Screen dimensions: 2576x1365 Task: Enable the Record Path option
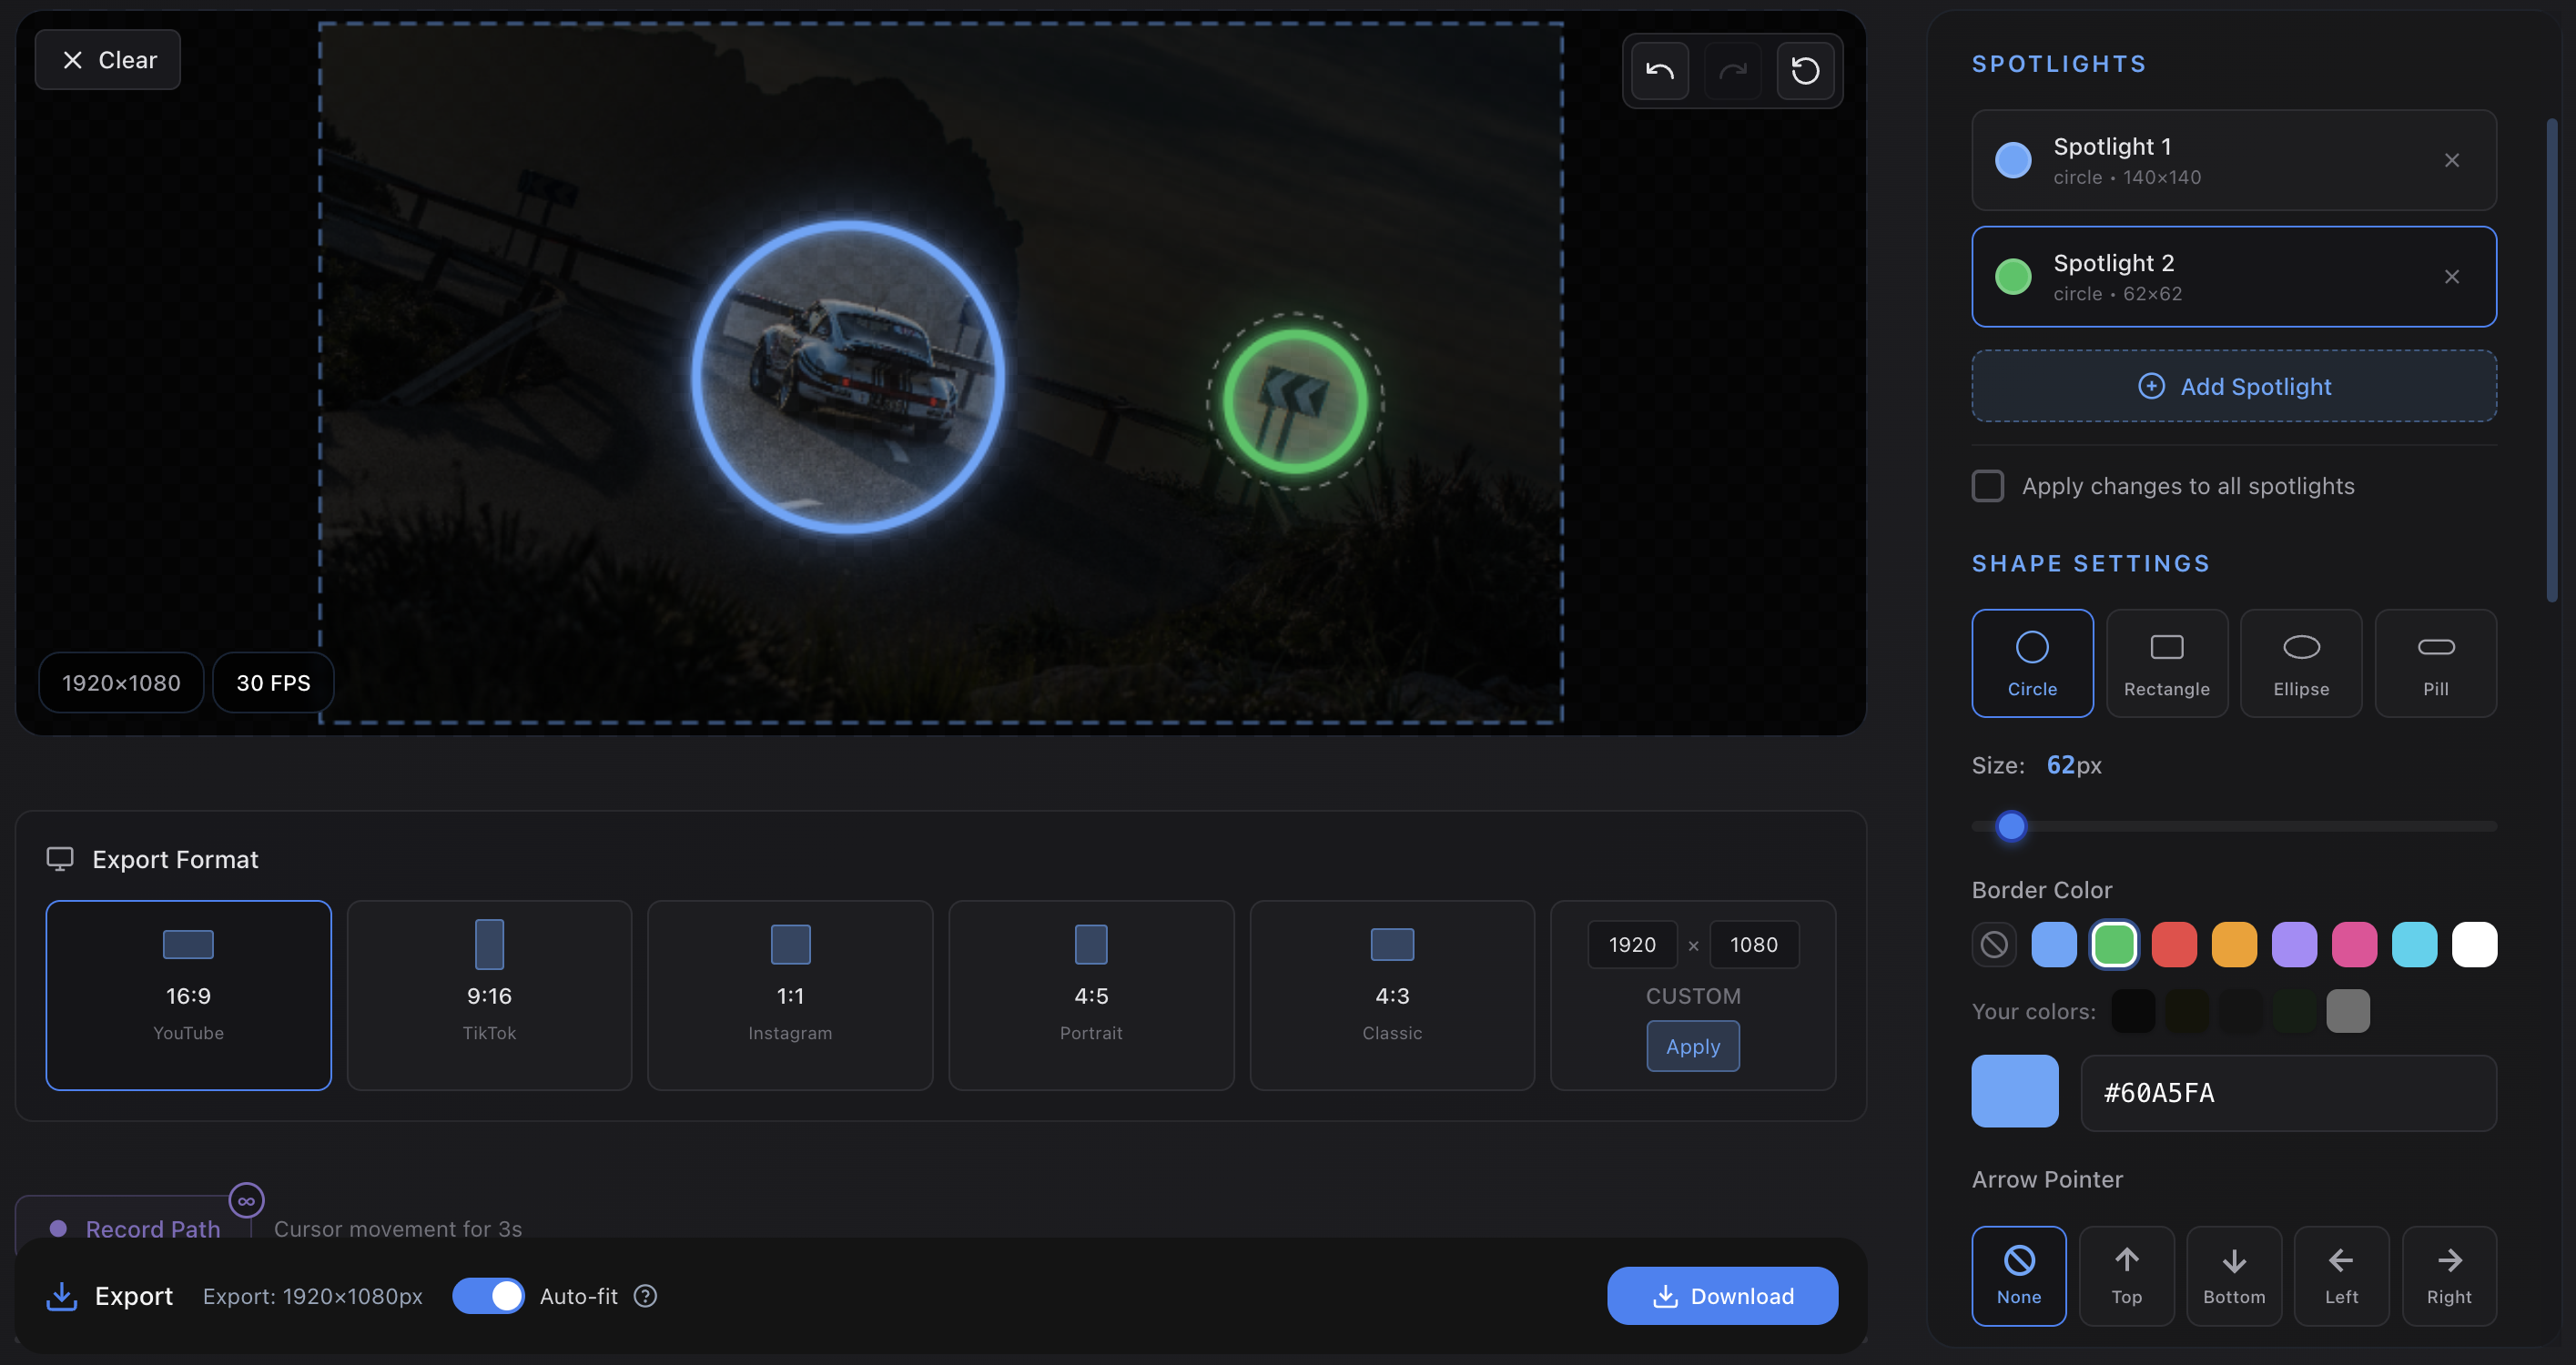coord(138,1228)
